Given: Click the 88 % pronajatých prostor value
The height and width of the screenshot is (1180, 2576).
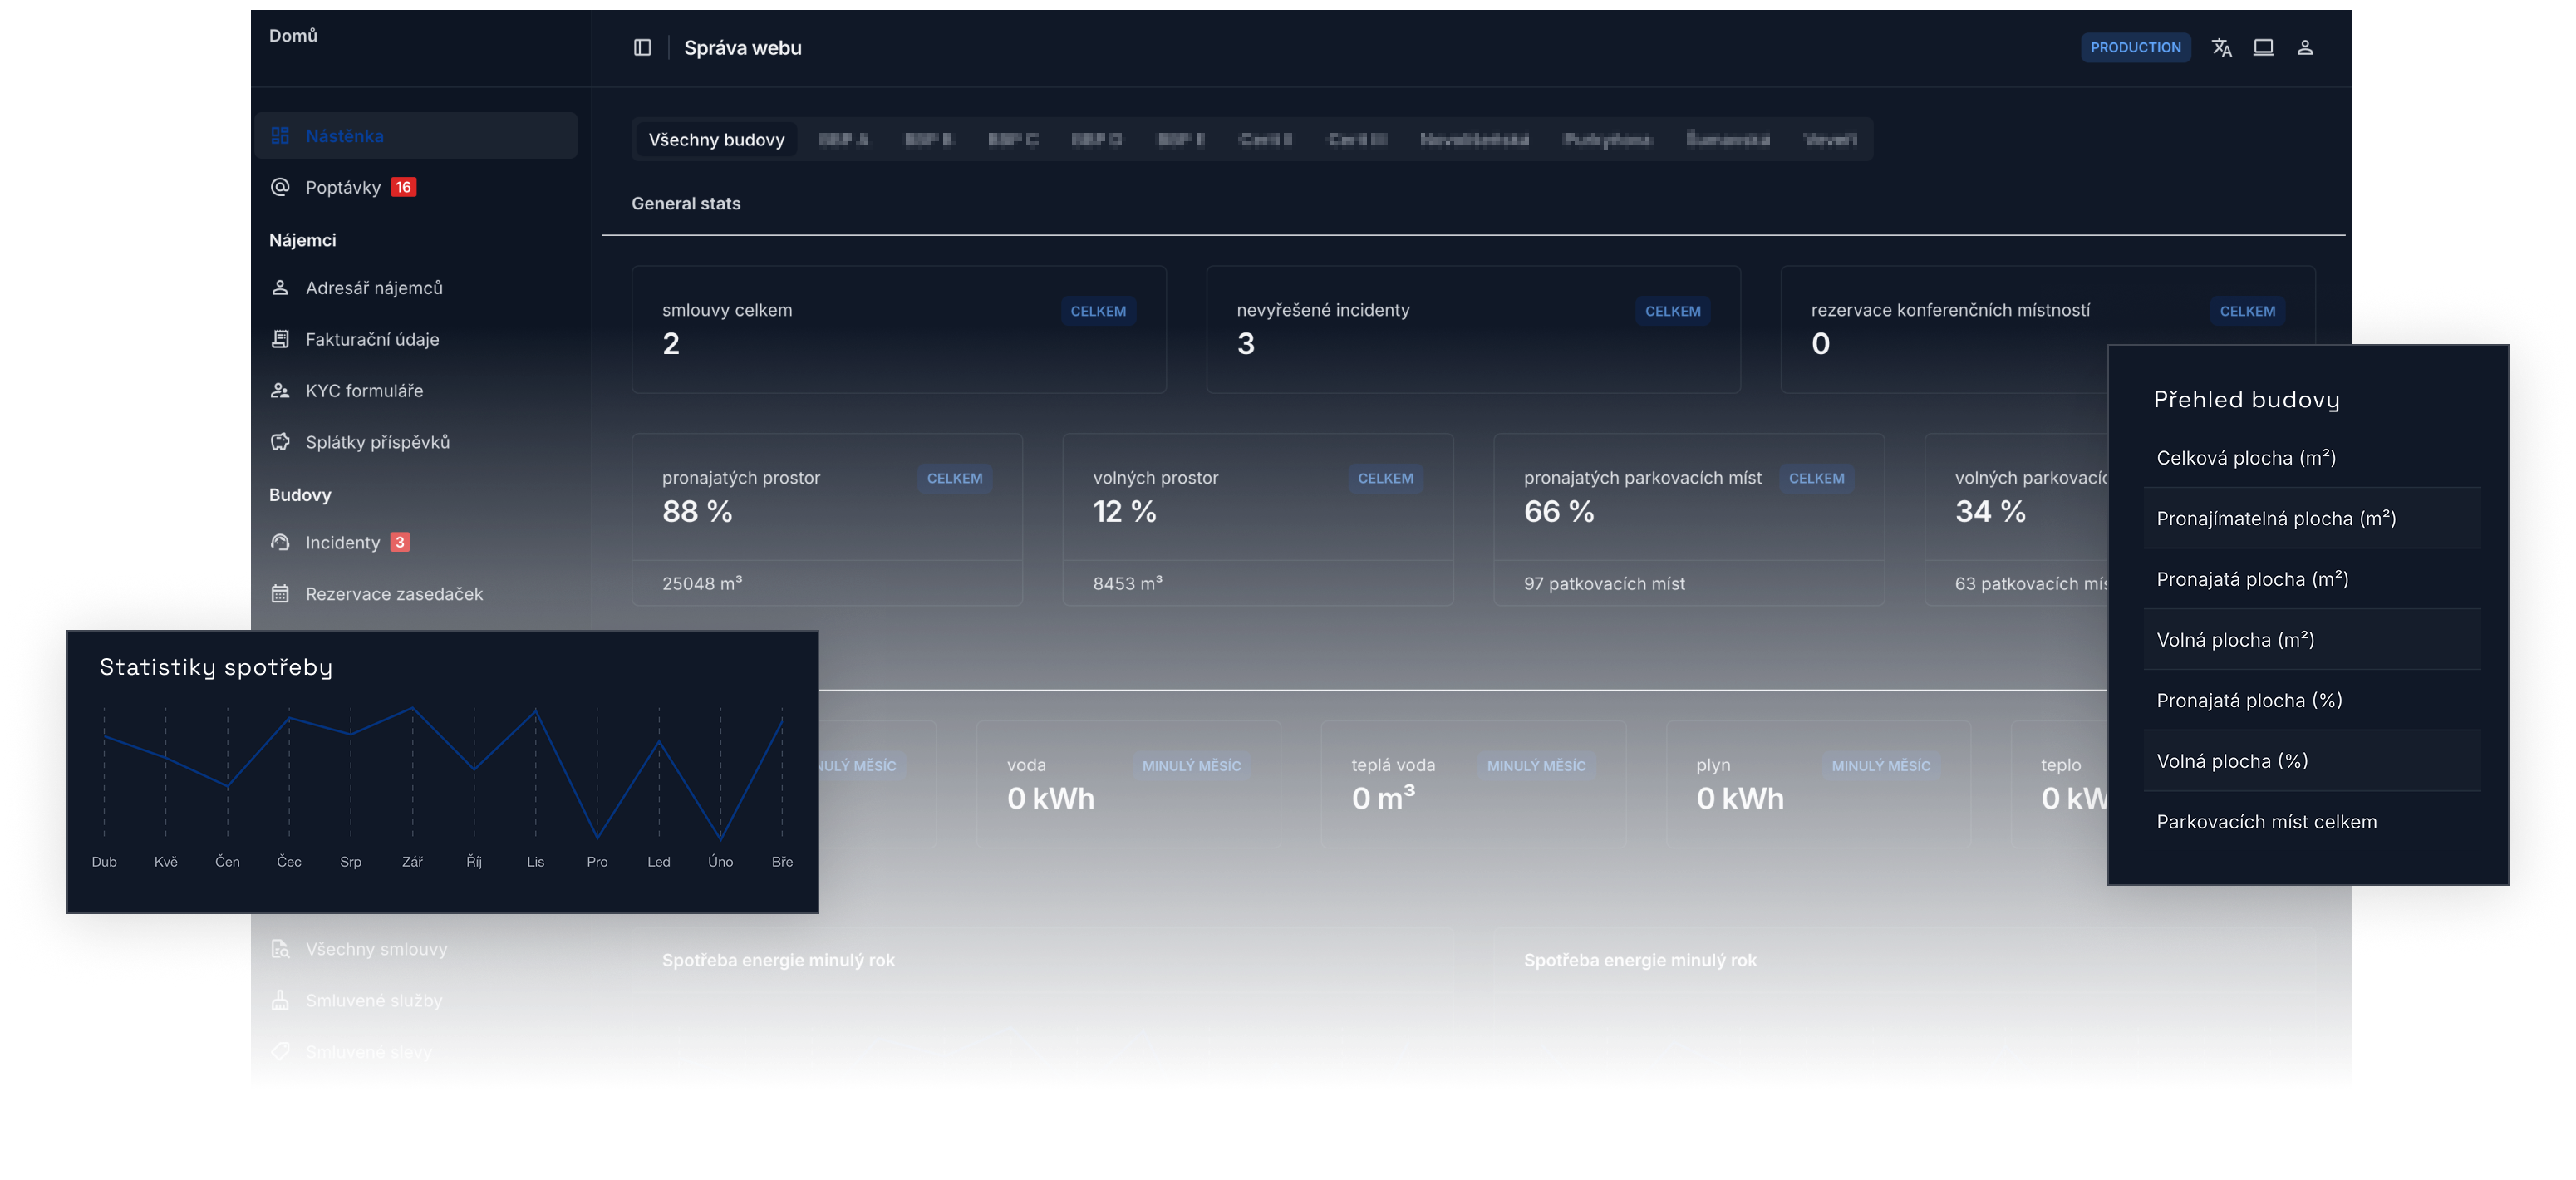Looking at the screenshot, I should coord(697,512).
